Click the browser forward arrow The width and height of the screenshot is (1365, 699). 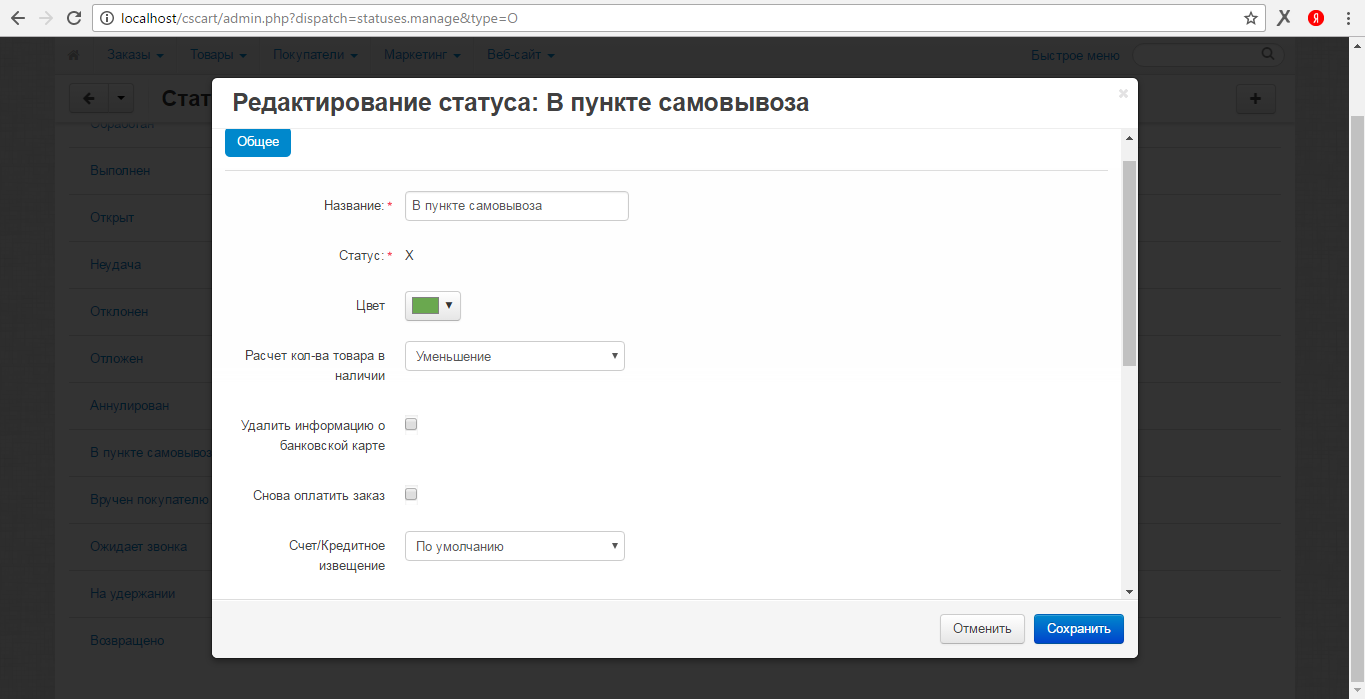(x=45, y=18)
